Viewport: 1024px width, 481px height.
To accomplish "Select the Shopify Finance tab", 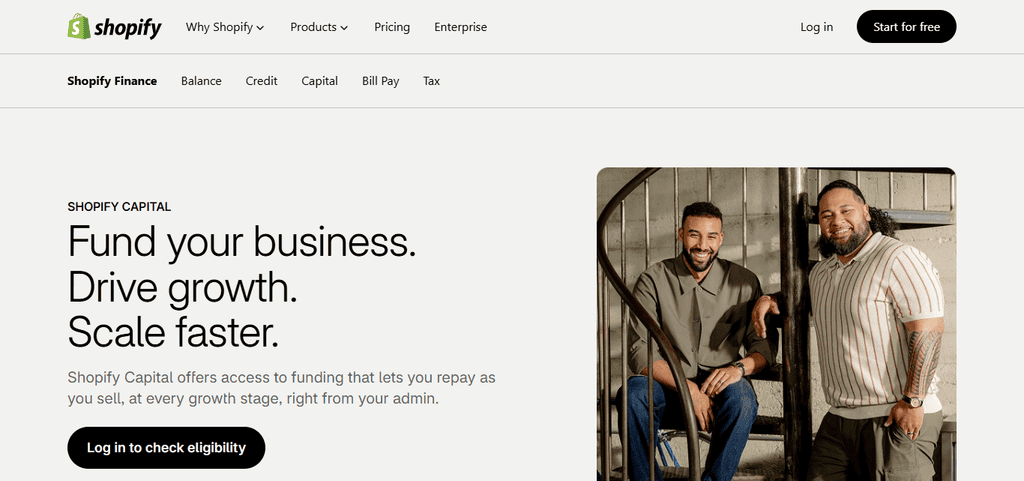I will tap(112, 81).
